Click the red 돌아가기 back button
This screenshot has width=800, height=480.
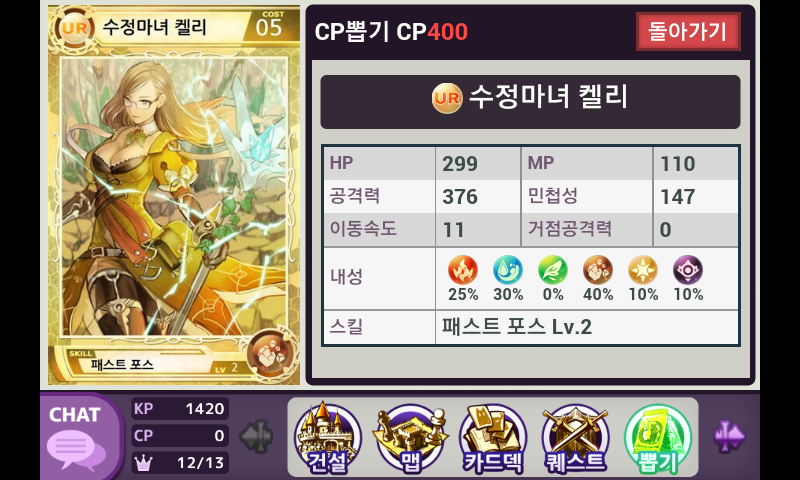688,32
